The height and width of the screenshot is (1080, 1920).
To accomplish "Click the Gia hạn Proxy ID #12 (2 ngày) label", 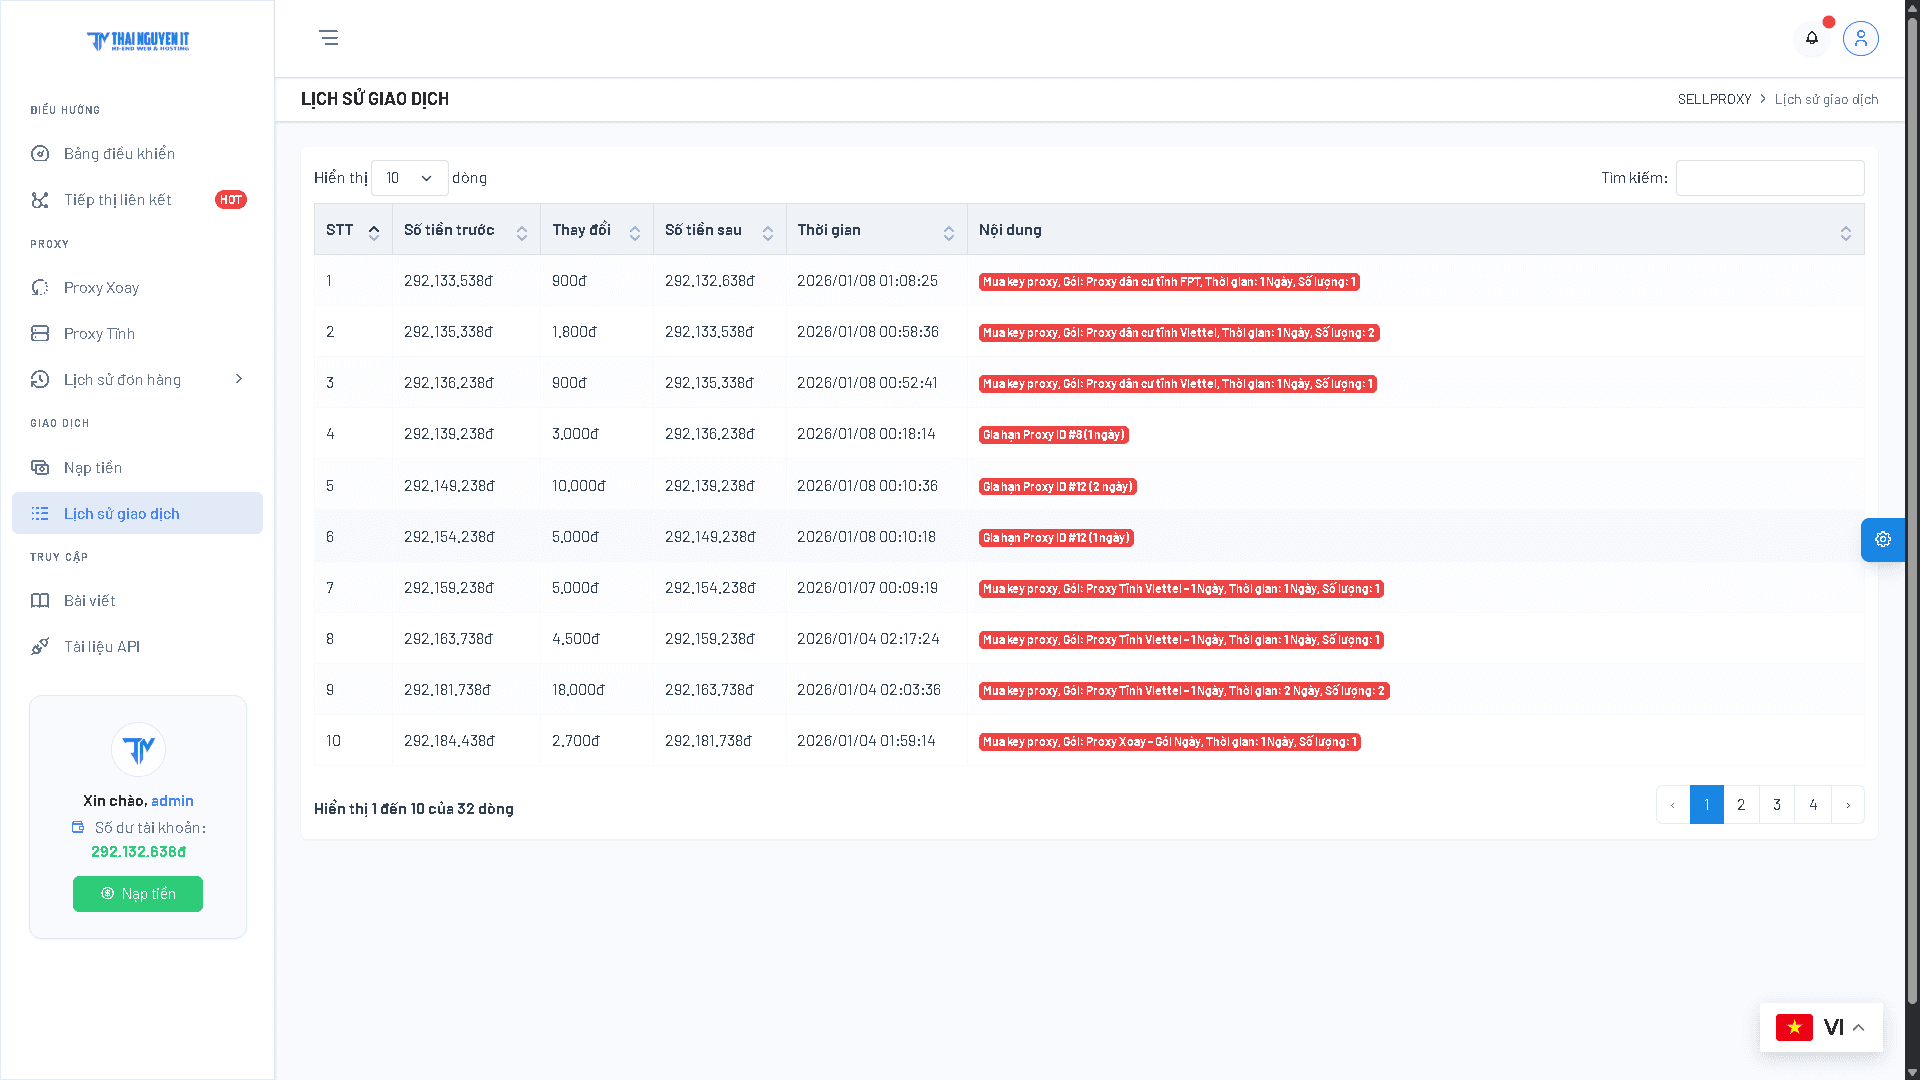I will click(x=1058, y=487).
